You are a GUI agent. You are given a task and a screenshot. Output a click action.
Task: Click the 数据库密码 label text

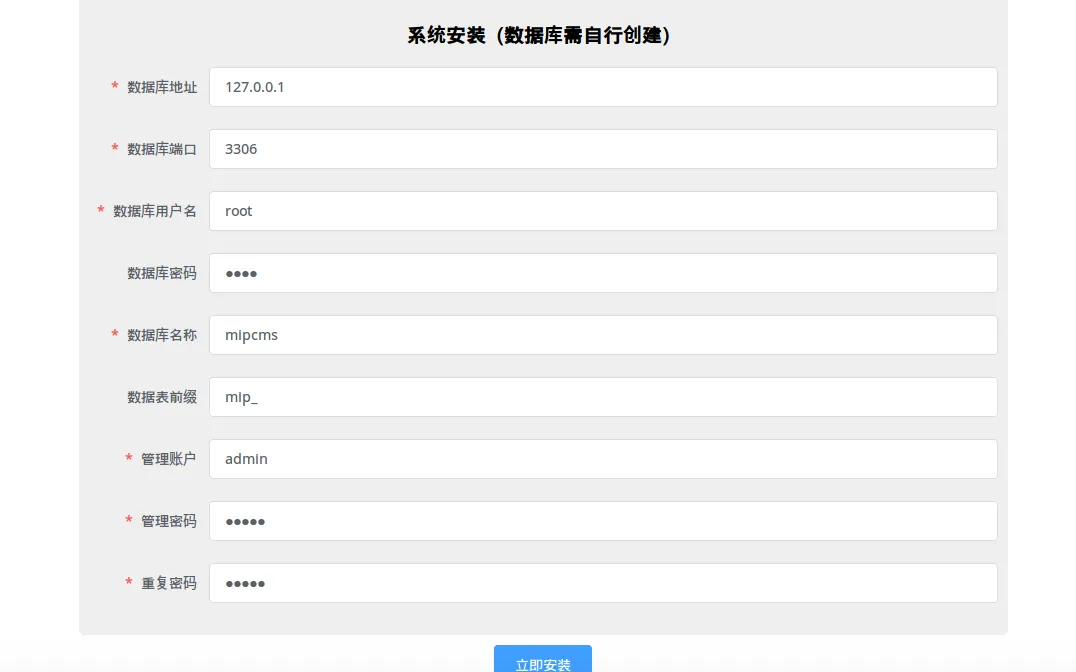[x=162, y=273]
